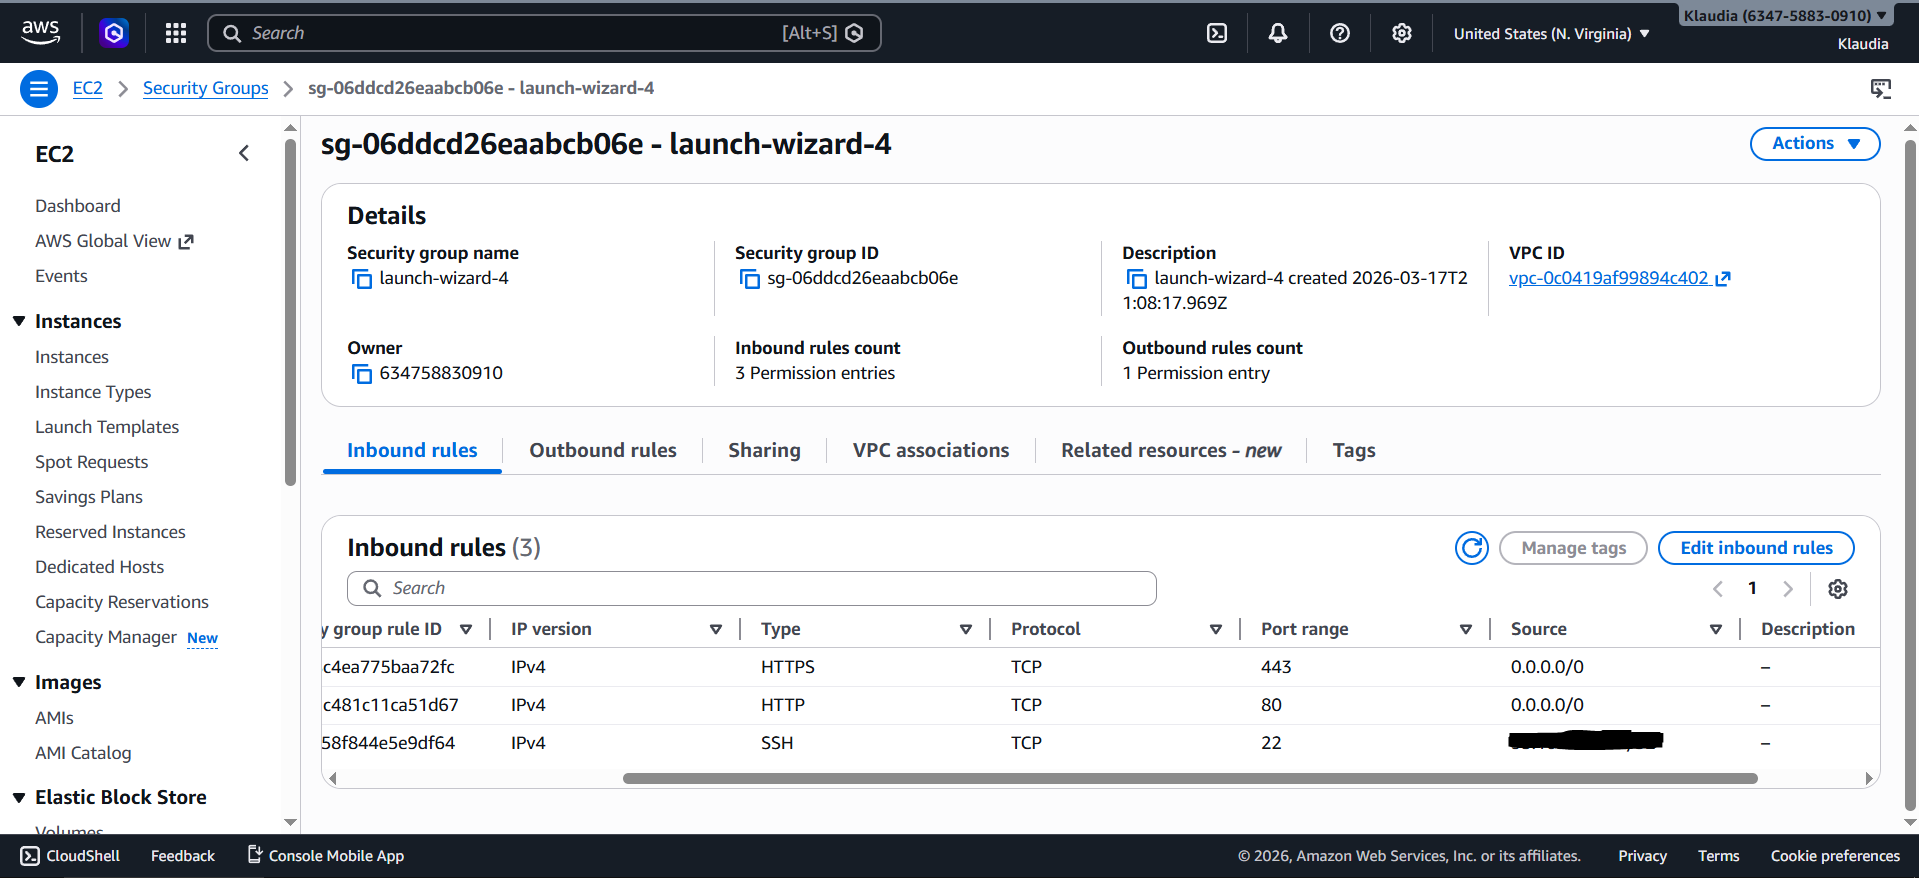Screen dimensions: 1919x878
Task: Go to Security Groups breadcrumb
Action: (206, 88)
